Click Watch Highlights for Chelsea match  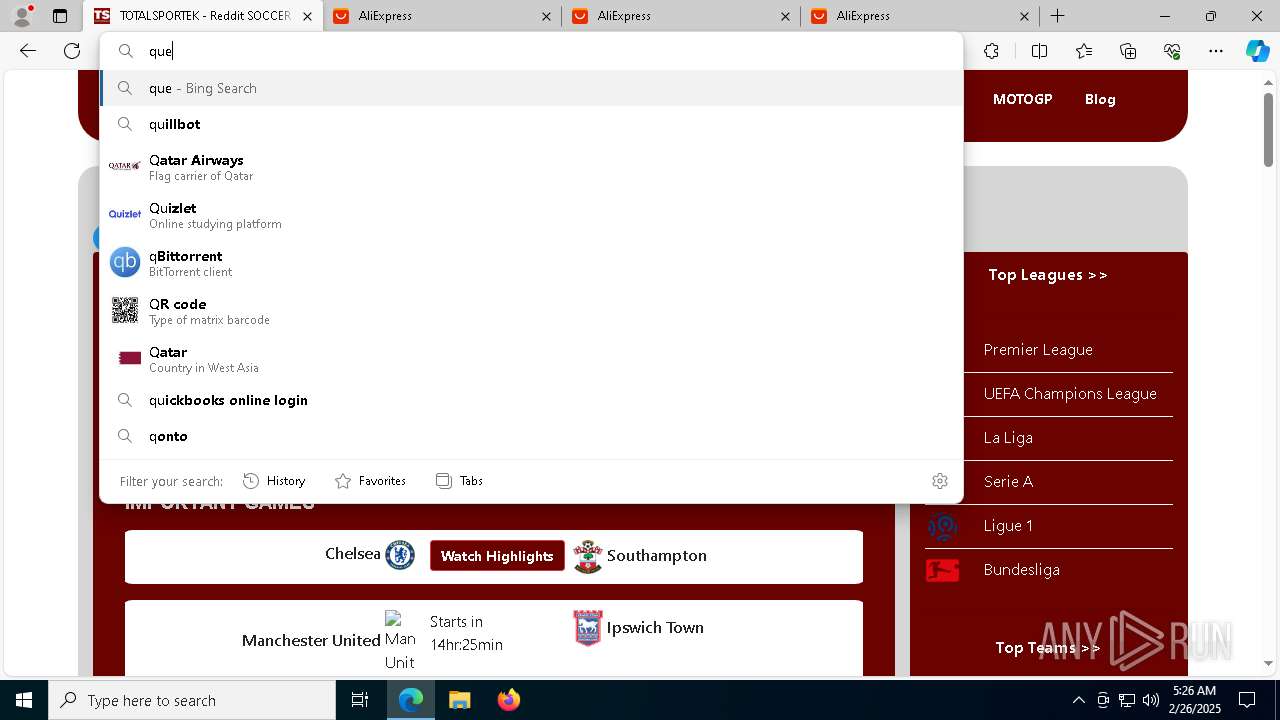[x=497, y=556]
